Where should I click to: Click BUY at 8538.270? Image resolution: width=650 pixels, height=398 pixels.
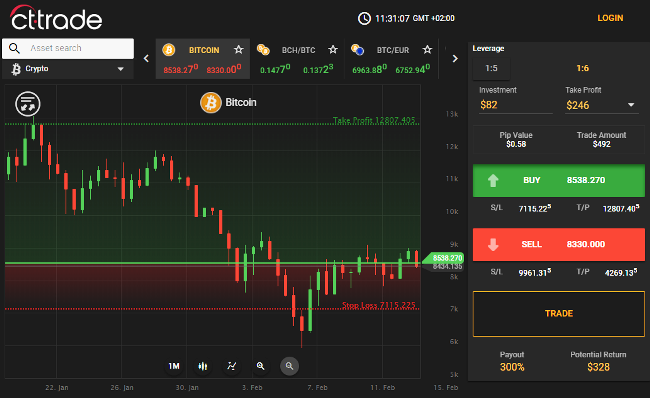559,180
